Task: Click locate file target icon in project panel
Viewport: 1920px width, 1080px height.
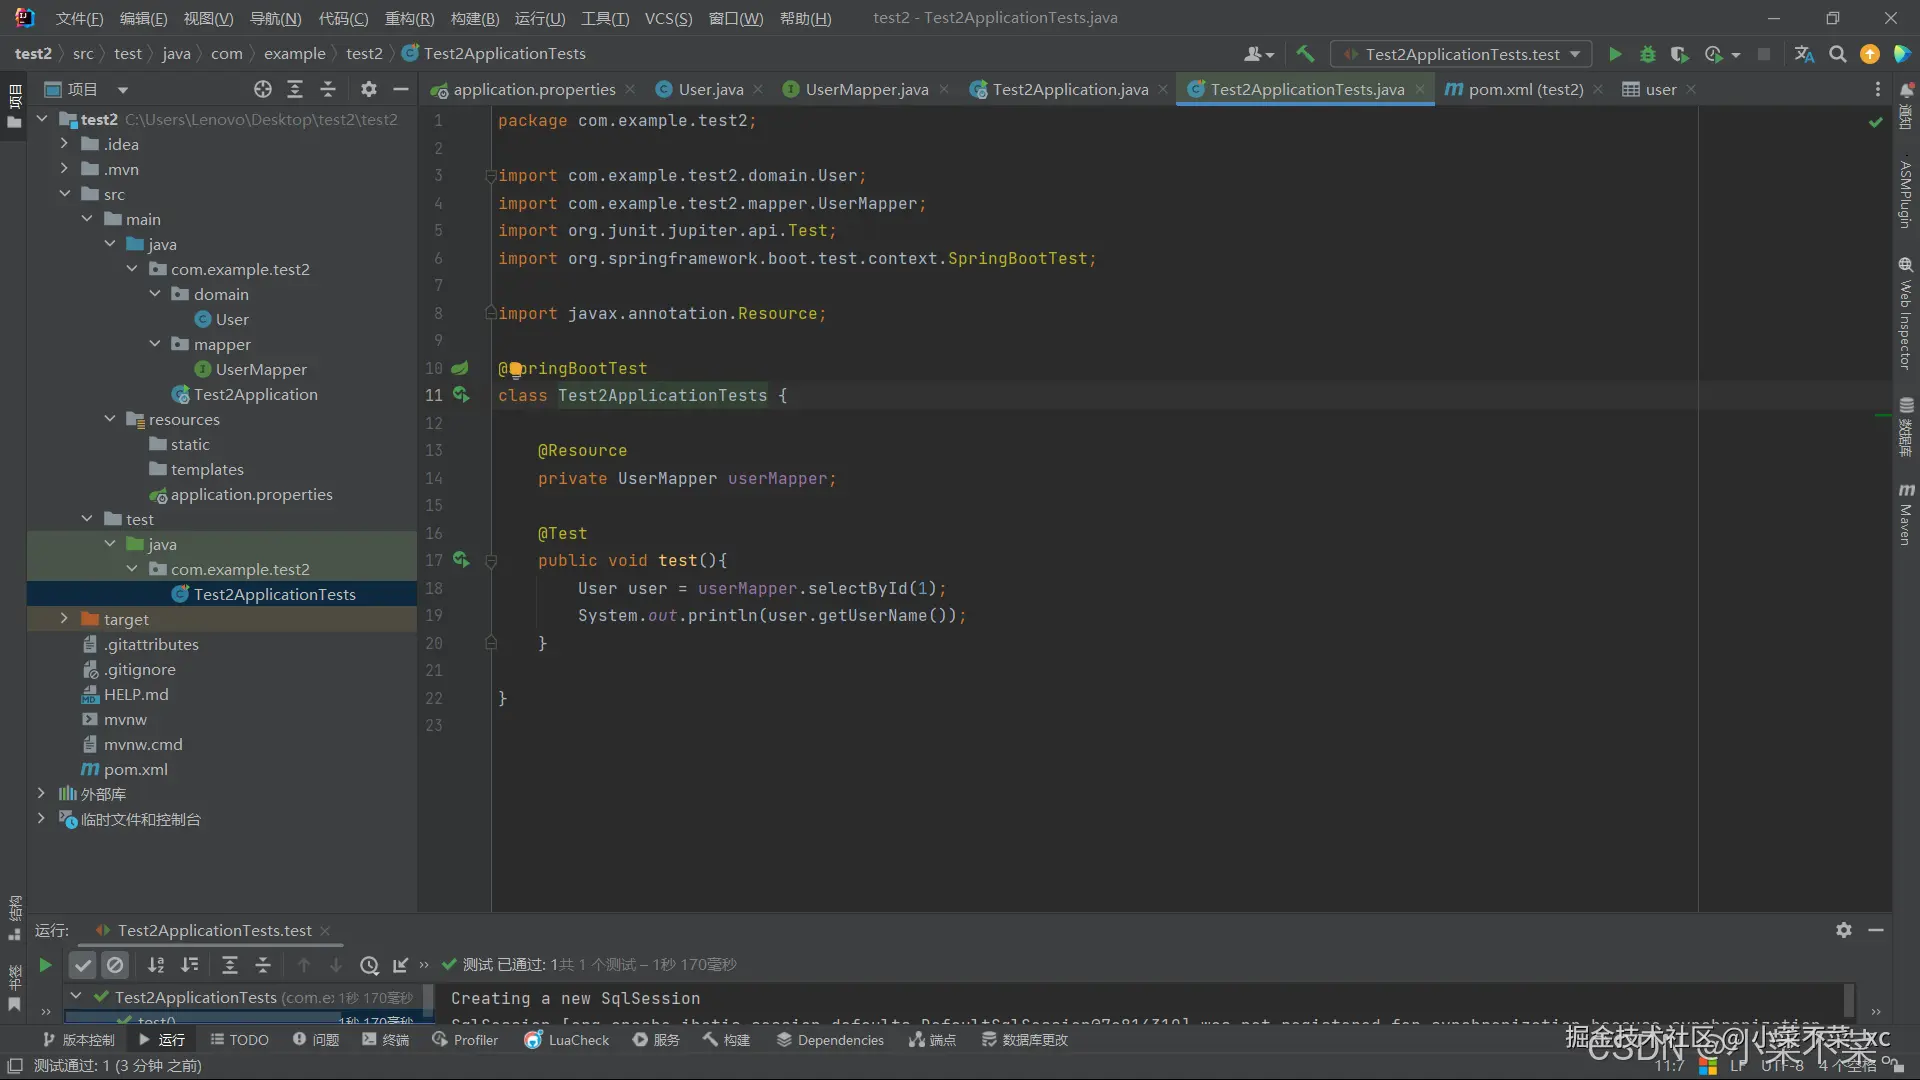Action: (x=262, y=89)
